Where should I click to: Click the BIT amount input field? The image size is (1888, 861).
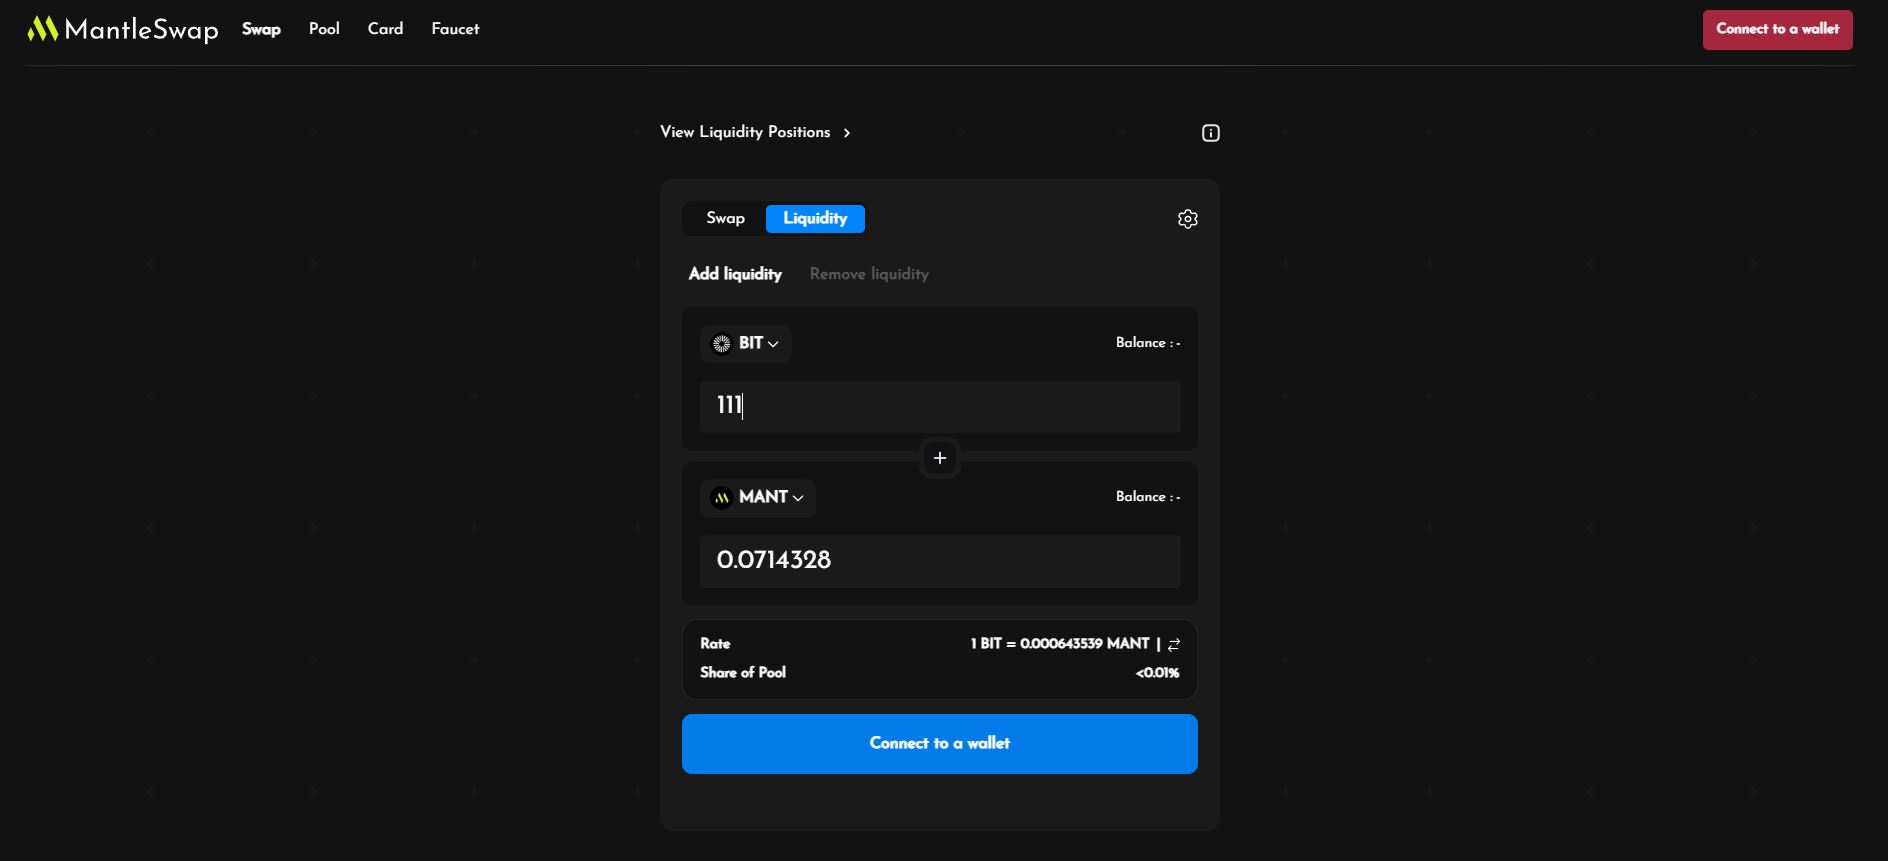(940, 407)
